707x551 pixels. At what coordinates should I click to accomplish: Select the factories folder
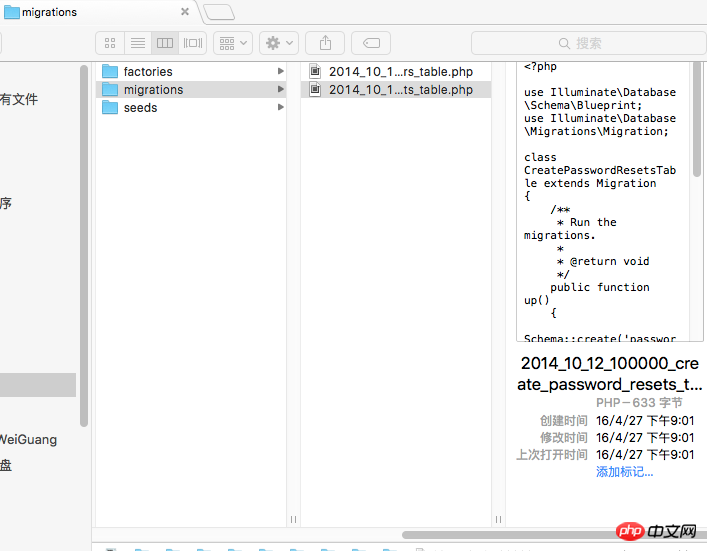click(x=191, y=71)
